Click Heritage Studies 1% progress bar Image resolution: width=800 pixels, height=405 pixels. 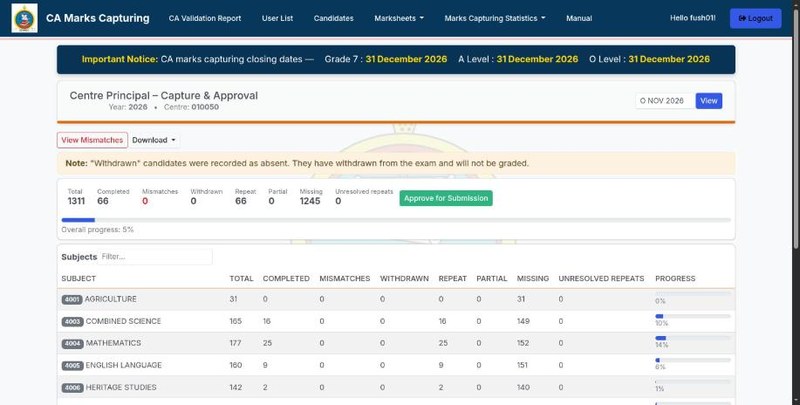693,382
